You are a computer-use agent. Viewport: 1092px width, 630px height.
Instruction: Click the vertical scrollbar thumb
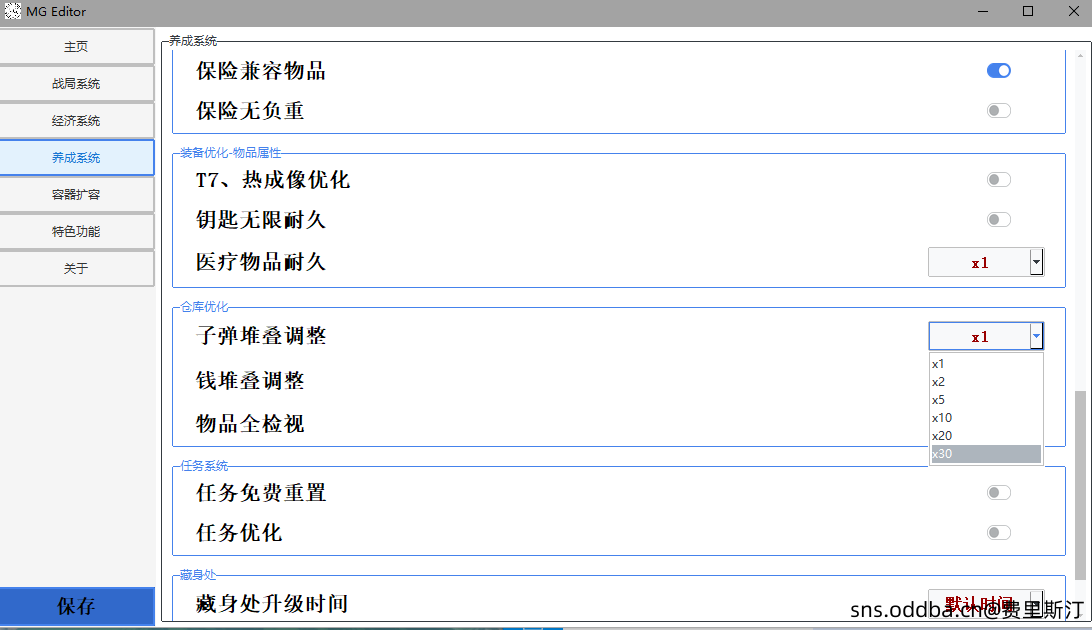[1080, 485]
